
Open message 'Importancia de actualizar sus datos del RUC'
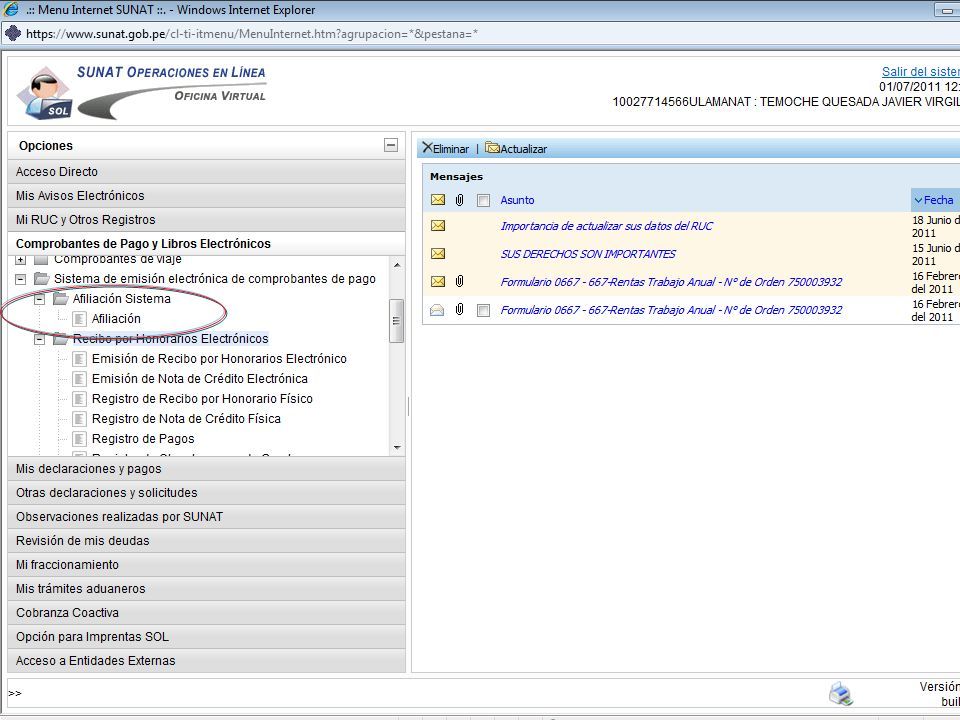[607, 226]
